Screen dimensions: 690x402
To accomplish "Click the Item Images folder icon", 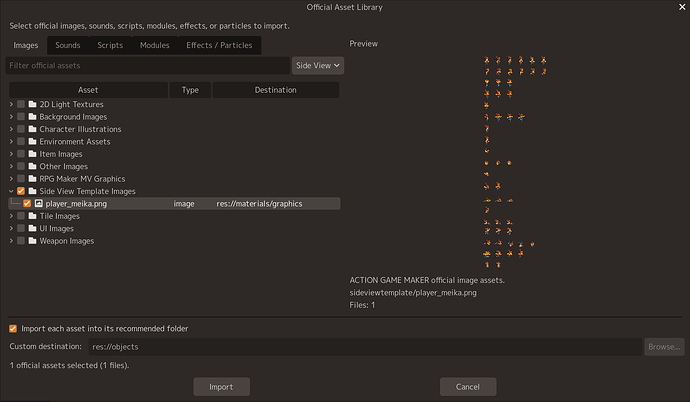I will point(33,153).
